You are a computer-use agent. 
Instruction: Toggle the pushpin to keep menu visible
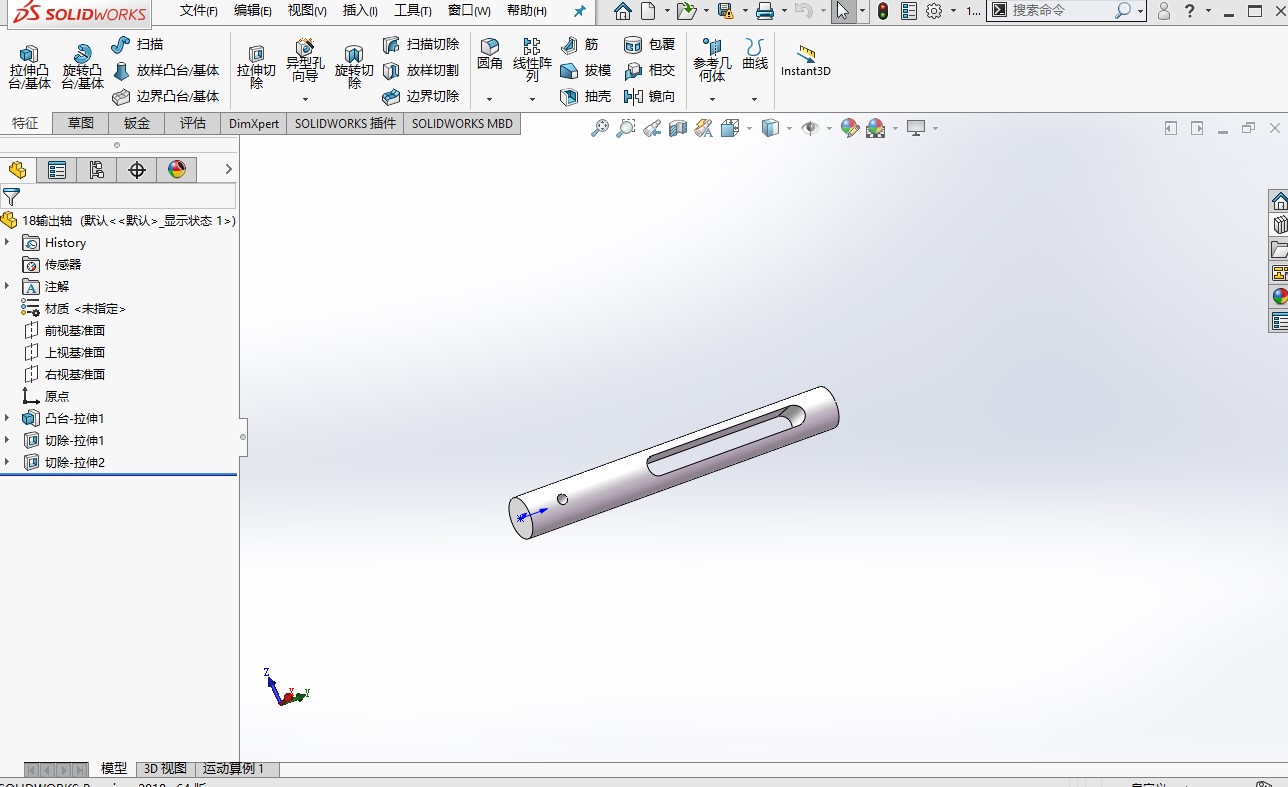(580, 11)
